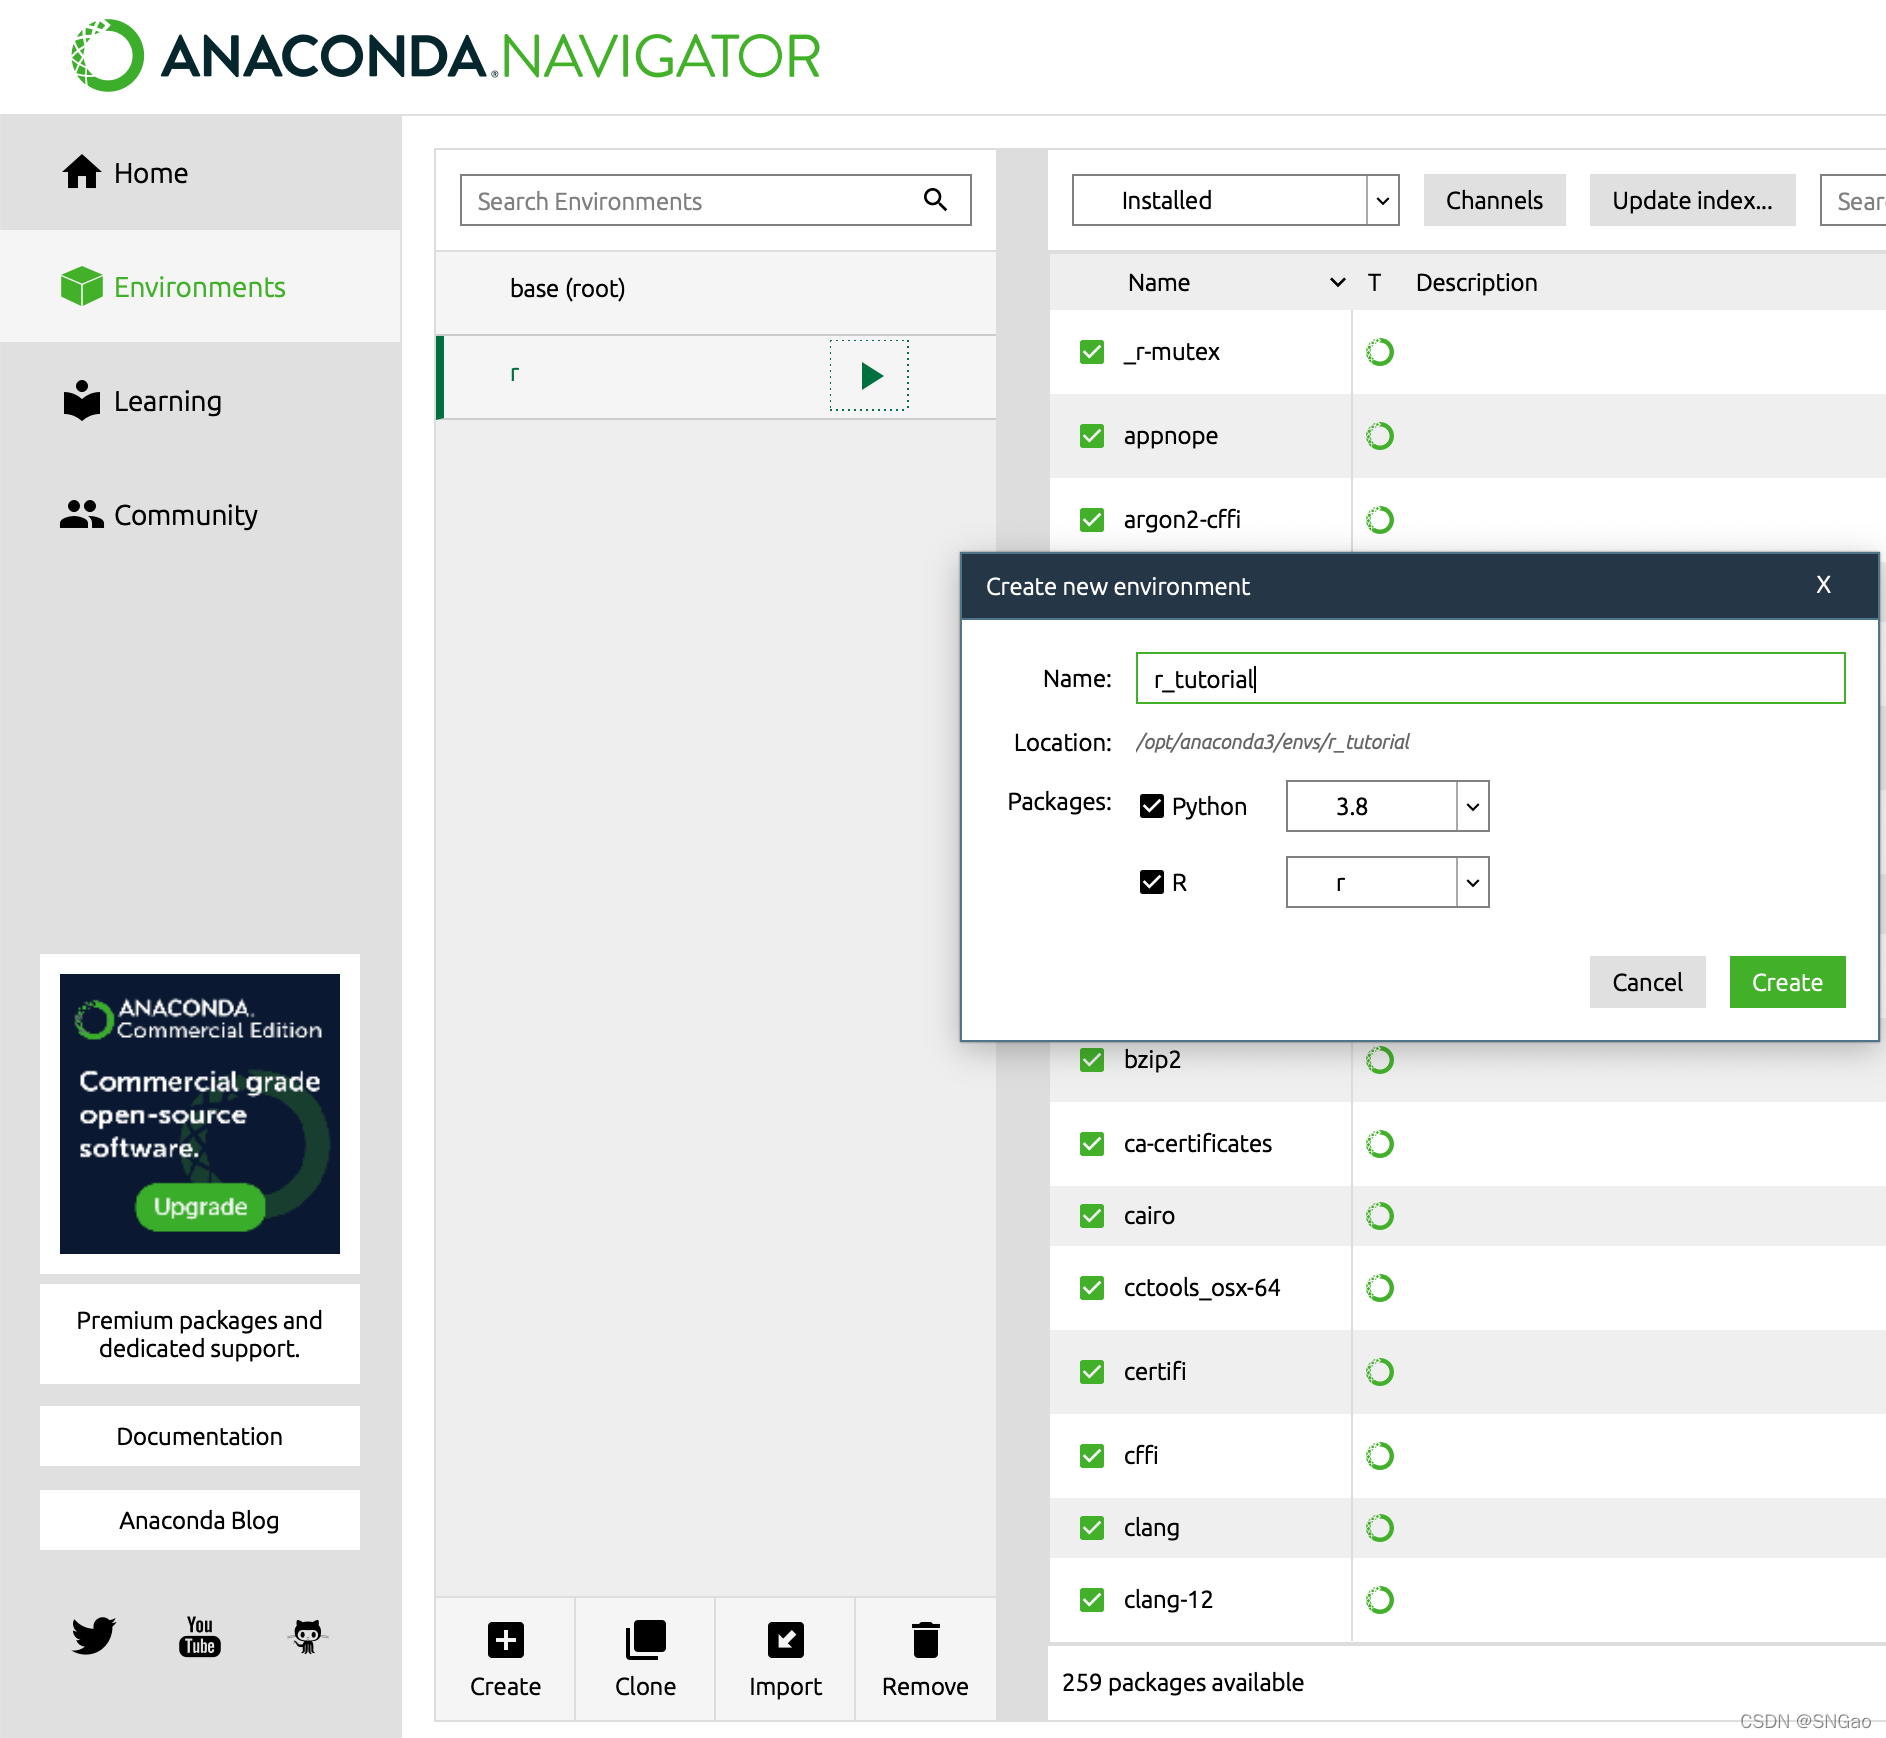The height and width of the screenshot is (1738, 1886).
Task: Uncheck the R package checkbox
Action: (x=1152, y=882)
